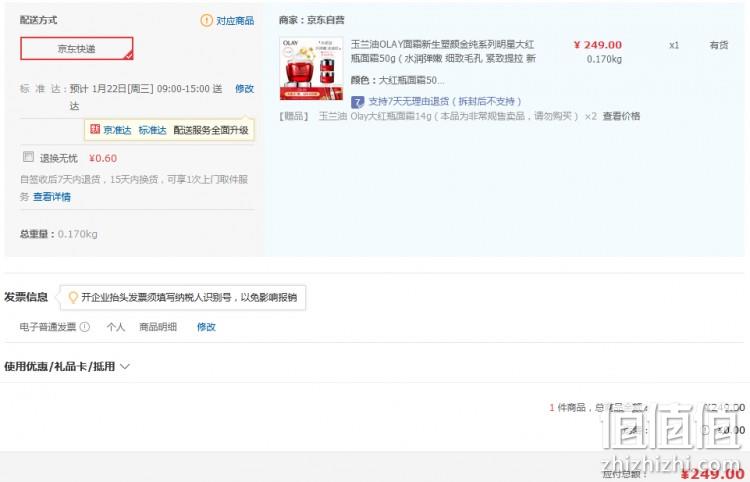Click the 7-day return badge icon

click(357, 102)
